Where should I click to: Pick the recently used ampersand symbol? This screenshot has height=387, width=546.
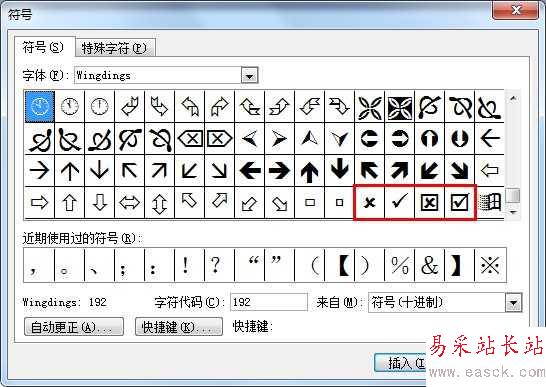coord(429,265)
